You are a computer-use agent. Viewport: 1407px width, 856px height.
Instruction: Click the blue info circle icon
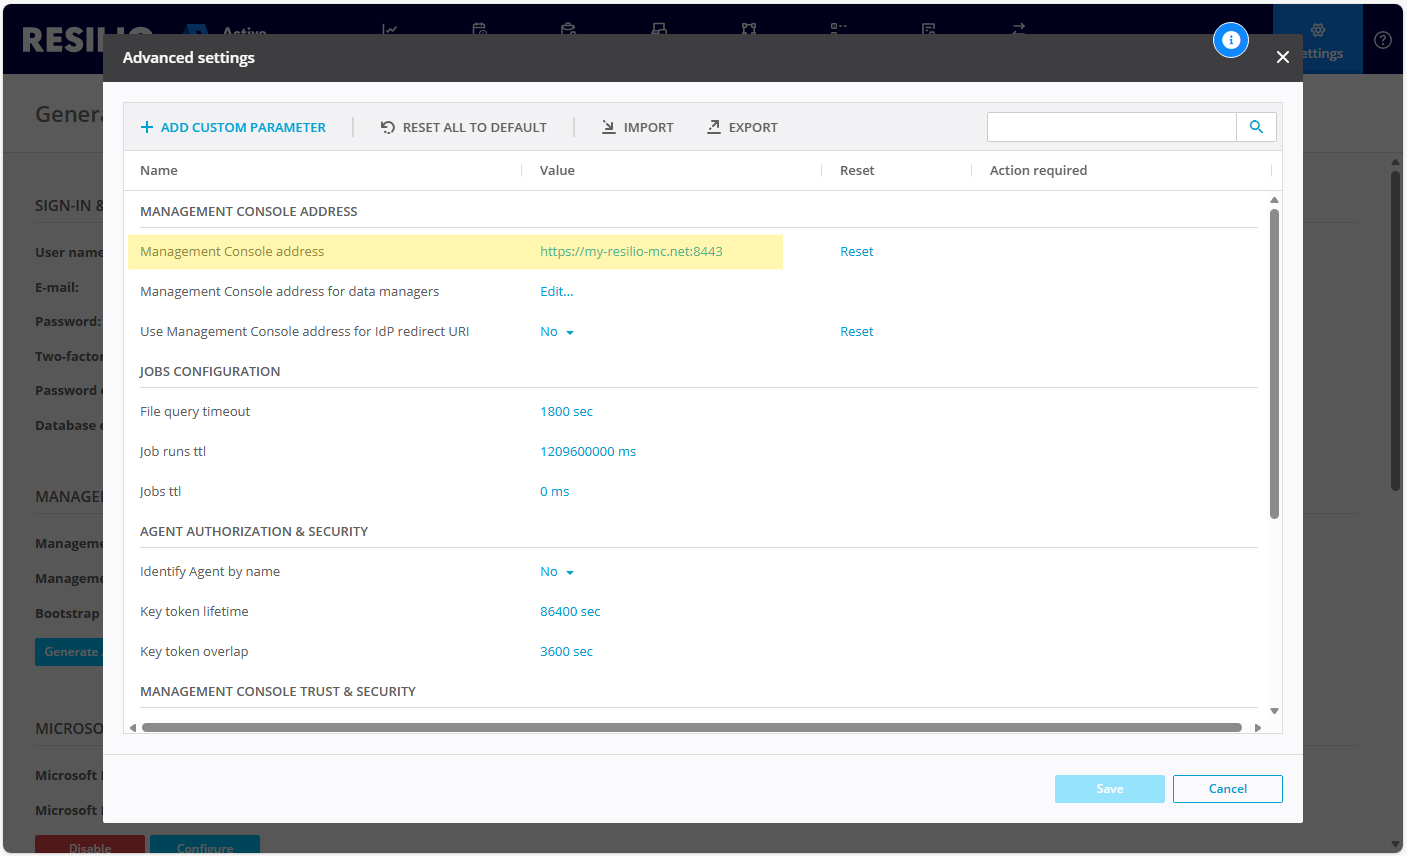pyautogui.click(x=1231, y=40)
